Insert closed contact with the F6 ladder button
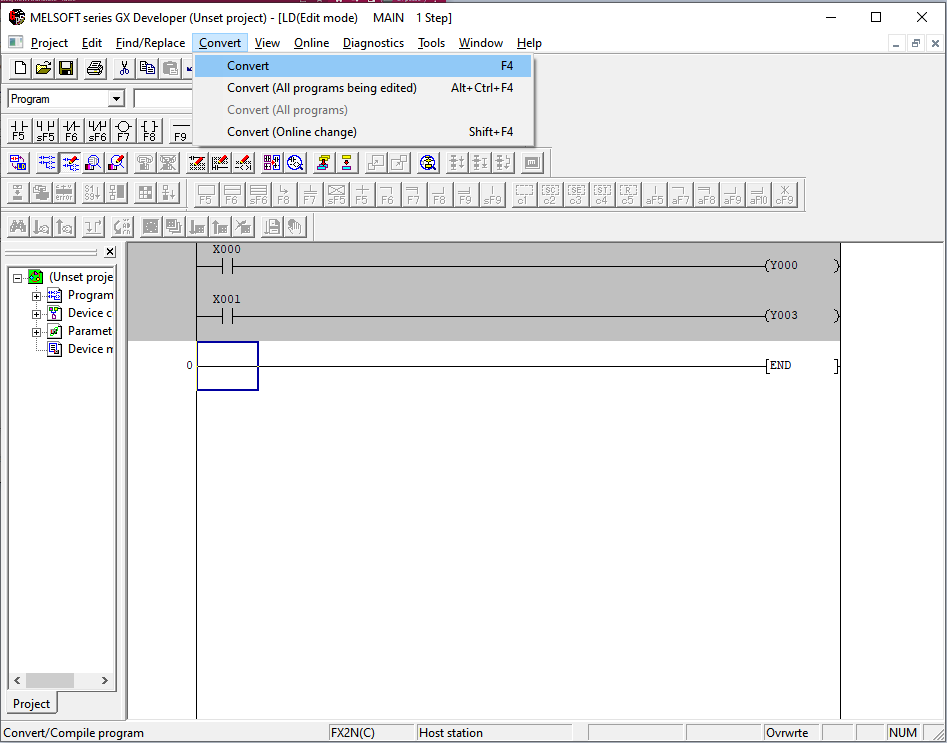Viewport: 947px width, 743px height. pyautogui.click(x=71, y=130)
